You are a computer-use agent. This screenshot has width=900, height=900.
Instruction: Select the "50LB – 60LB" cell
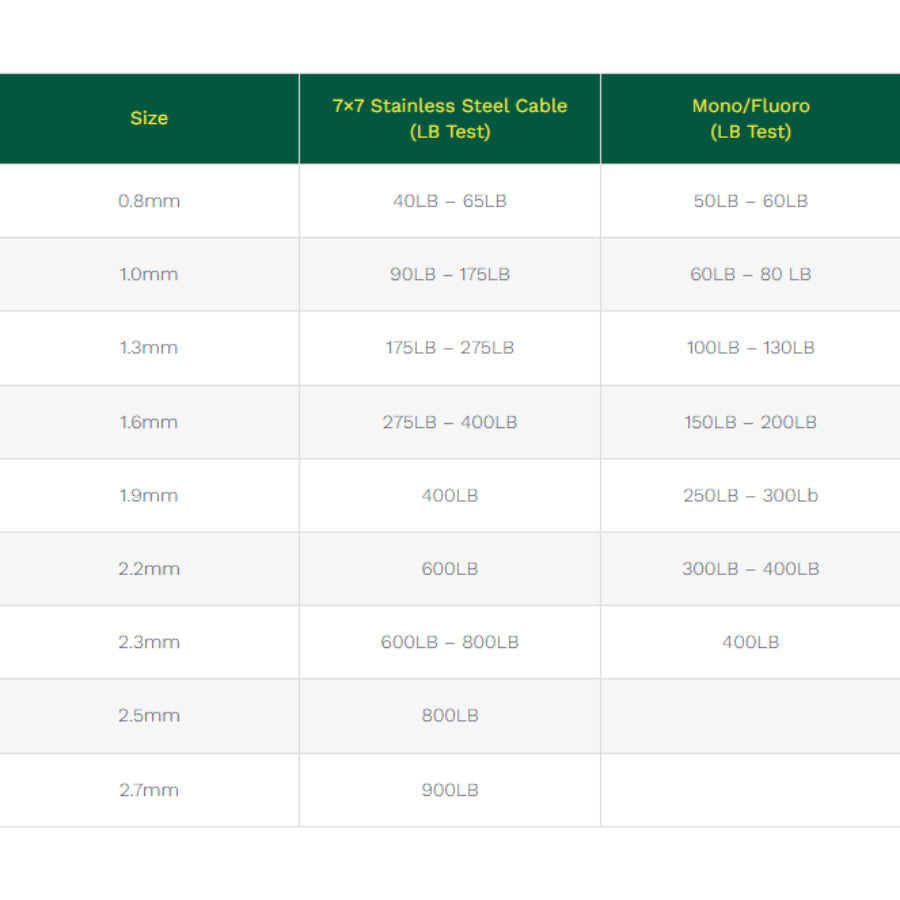click(751, 201)
